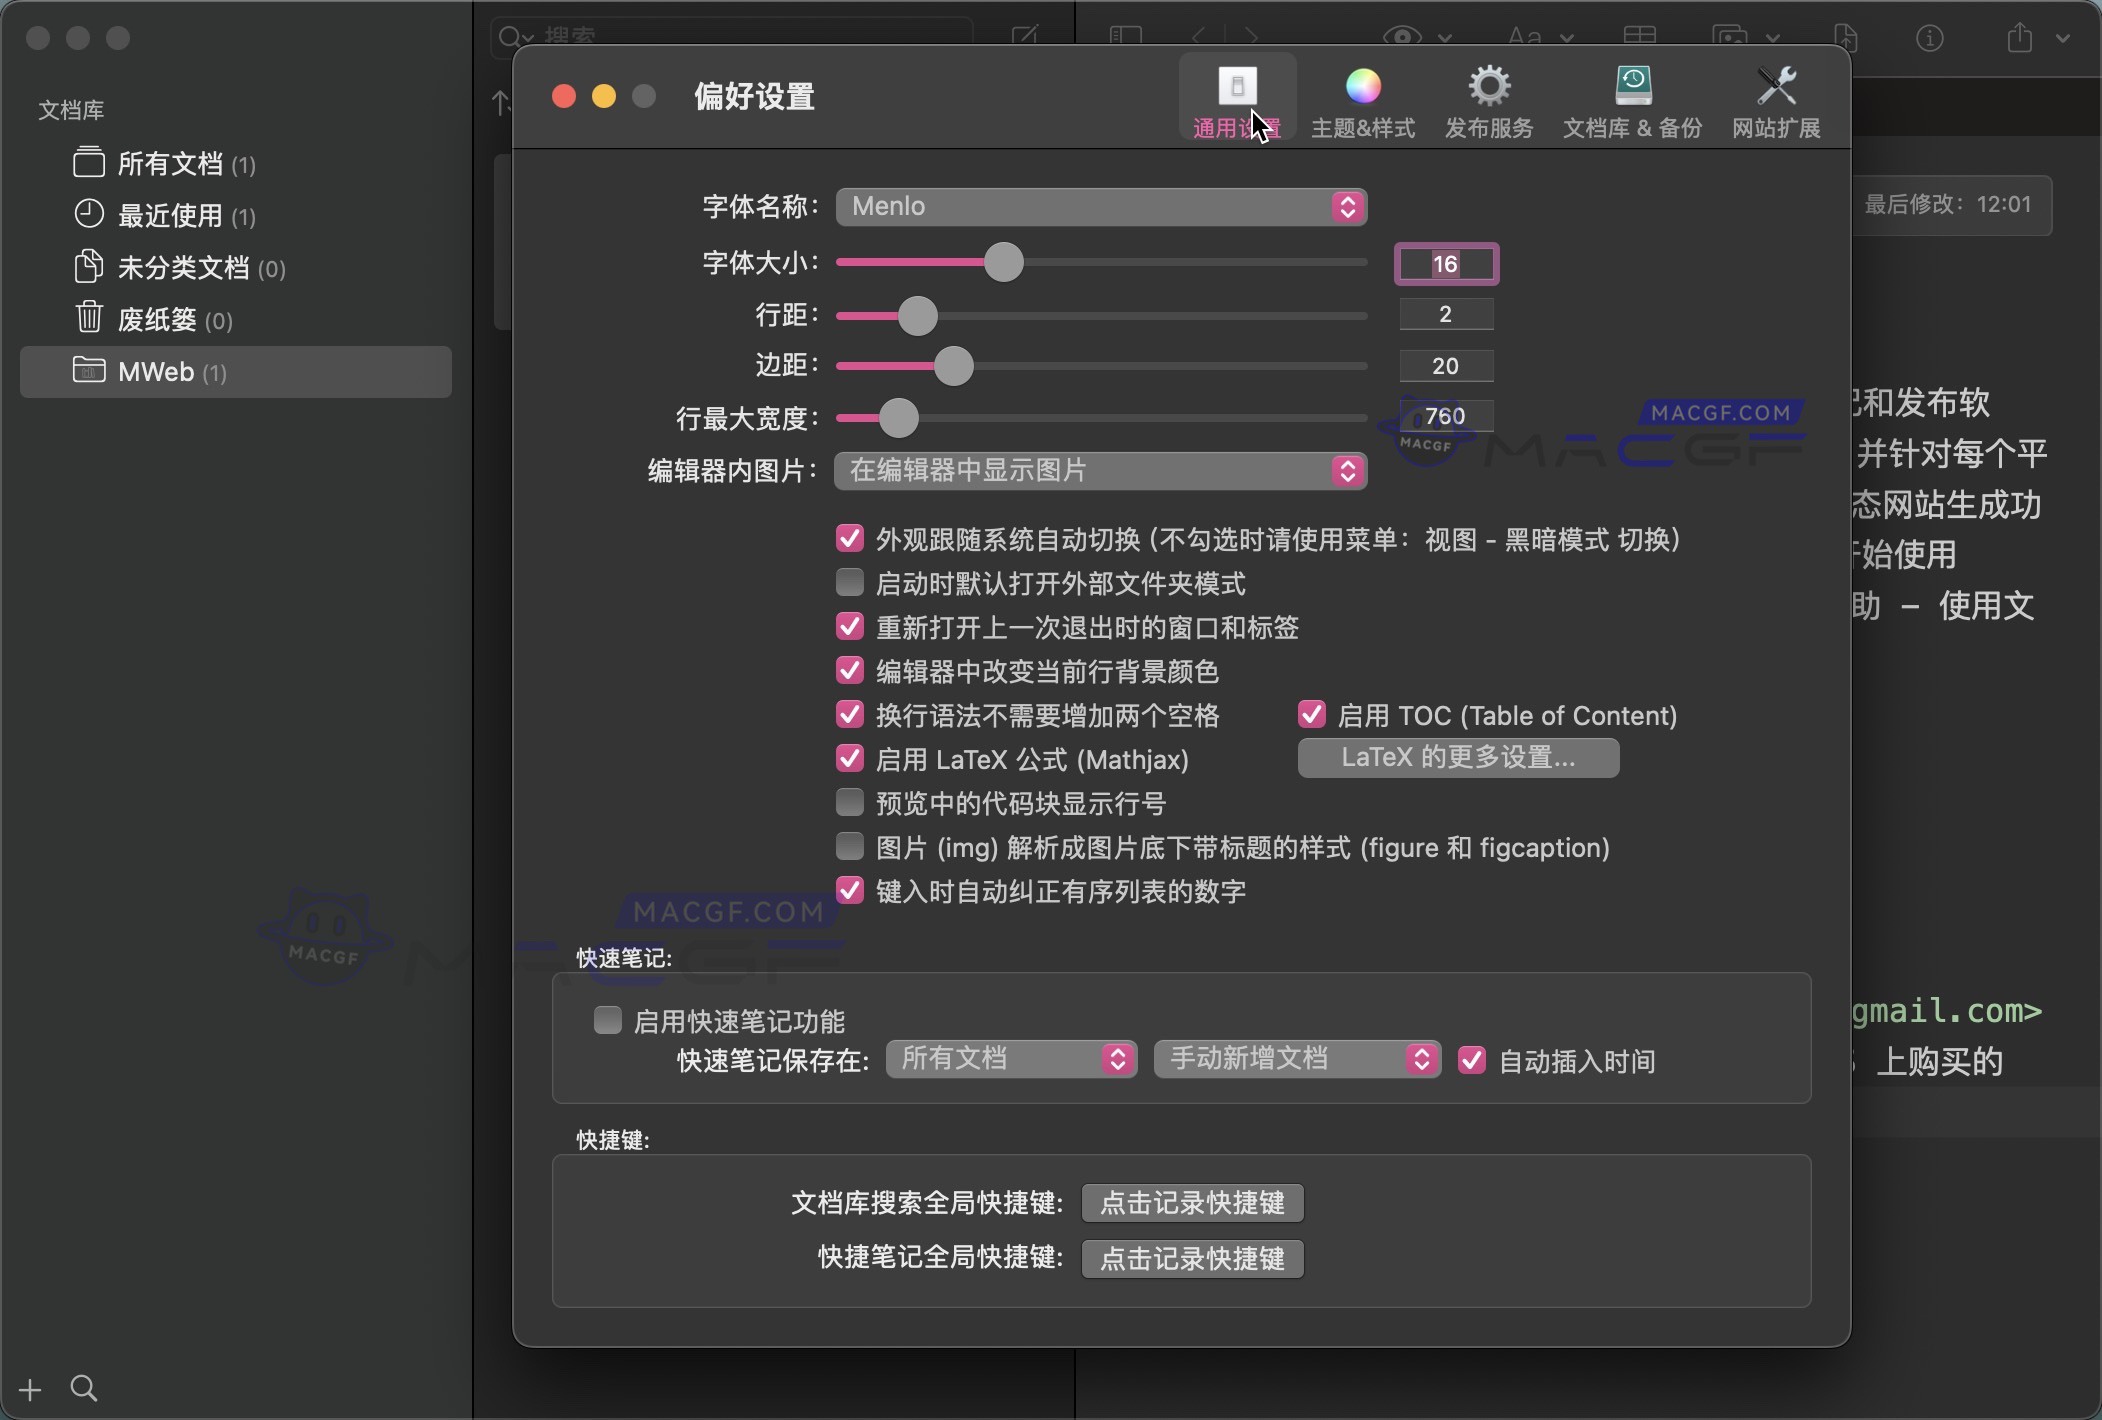Screen dimensions: 2102x1420
Task: Open the 发布服务 preferences tab
Action: (1487, 98)
